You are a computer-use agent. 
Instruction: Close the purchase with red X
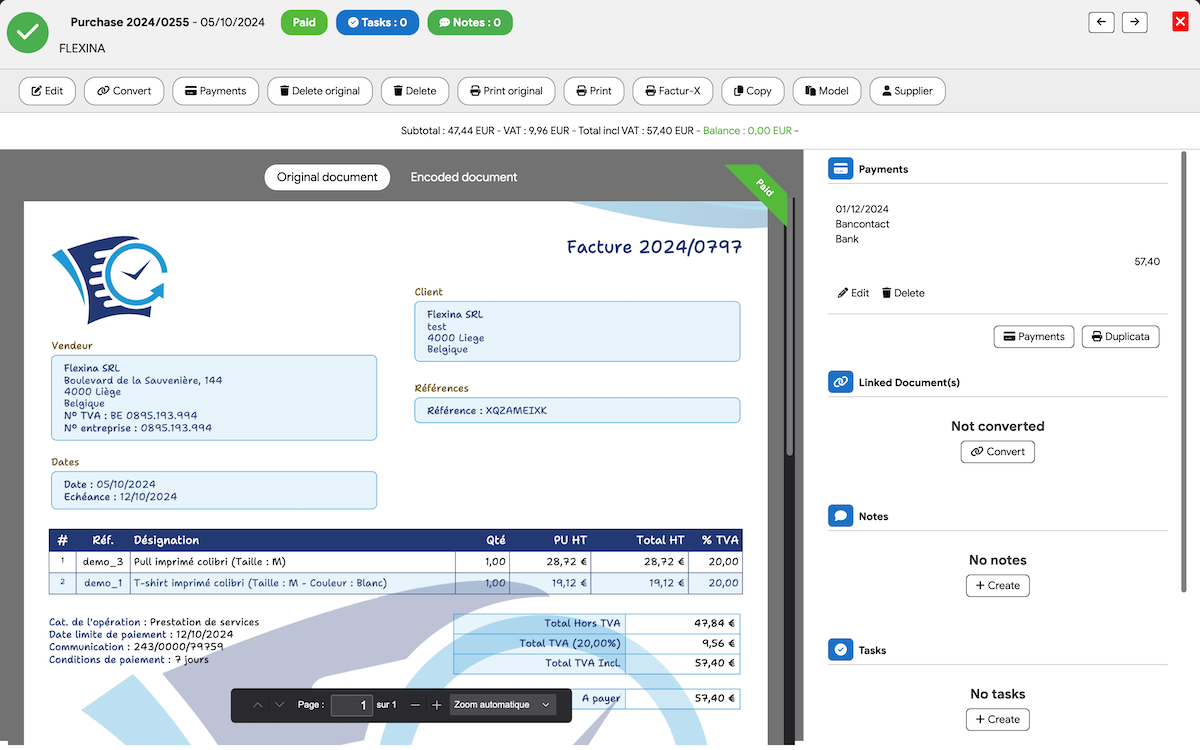coord(1180,22)
